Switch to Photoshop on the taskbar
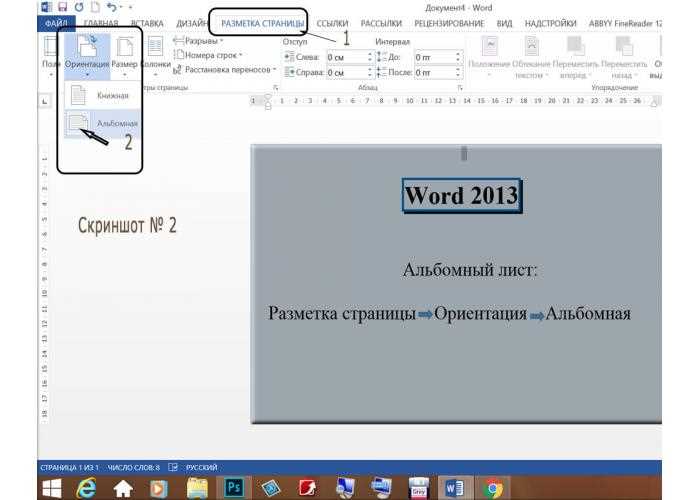 [x=234, y=488]
